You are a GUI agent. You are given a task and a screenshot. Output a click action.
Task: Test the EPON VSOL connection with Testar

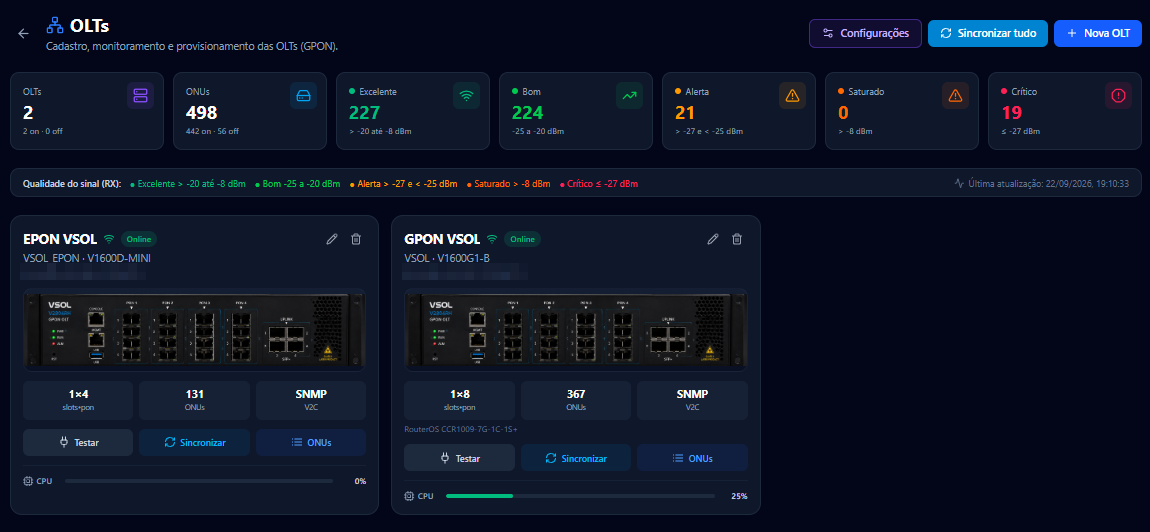point(78,442)
